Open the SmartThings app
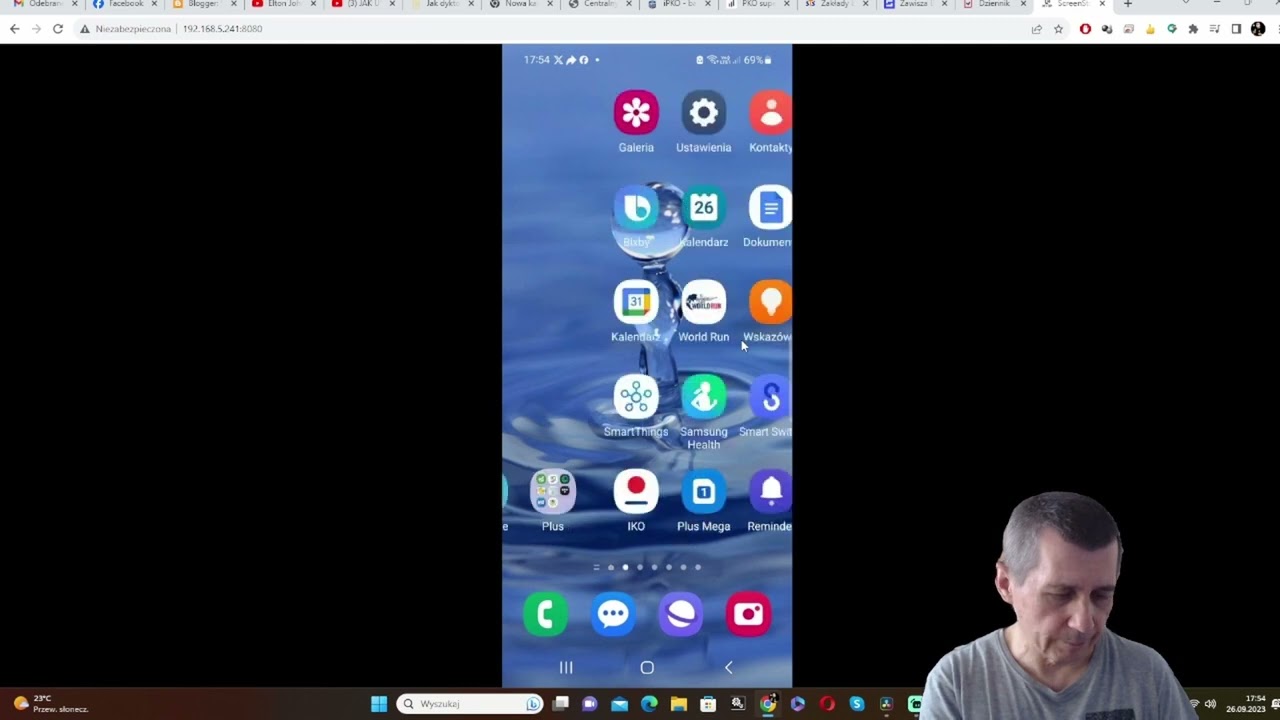1280x720 pixels. pos(636,397)
